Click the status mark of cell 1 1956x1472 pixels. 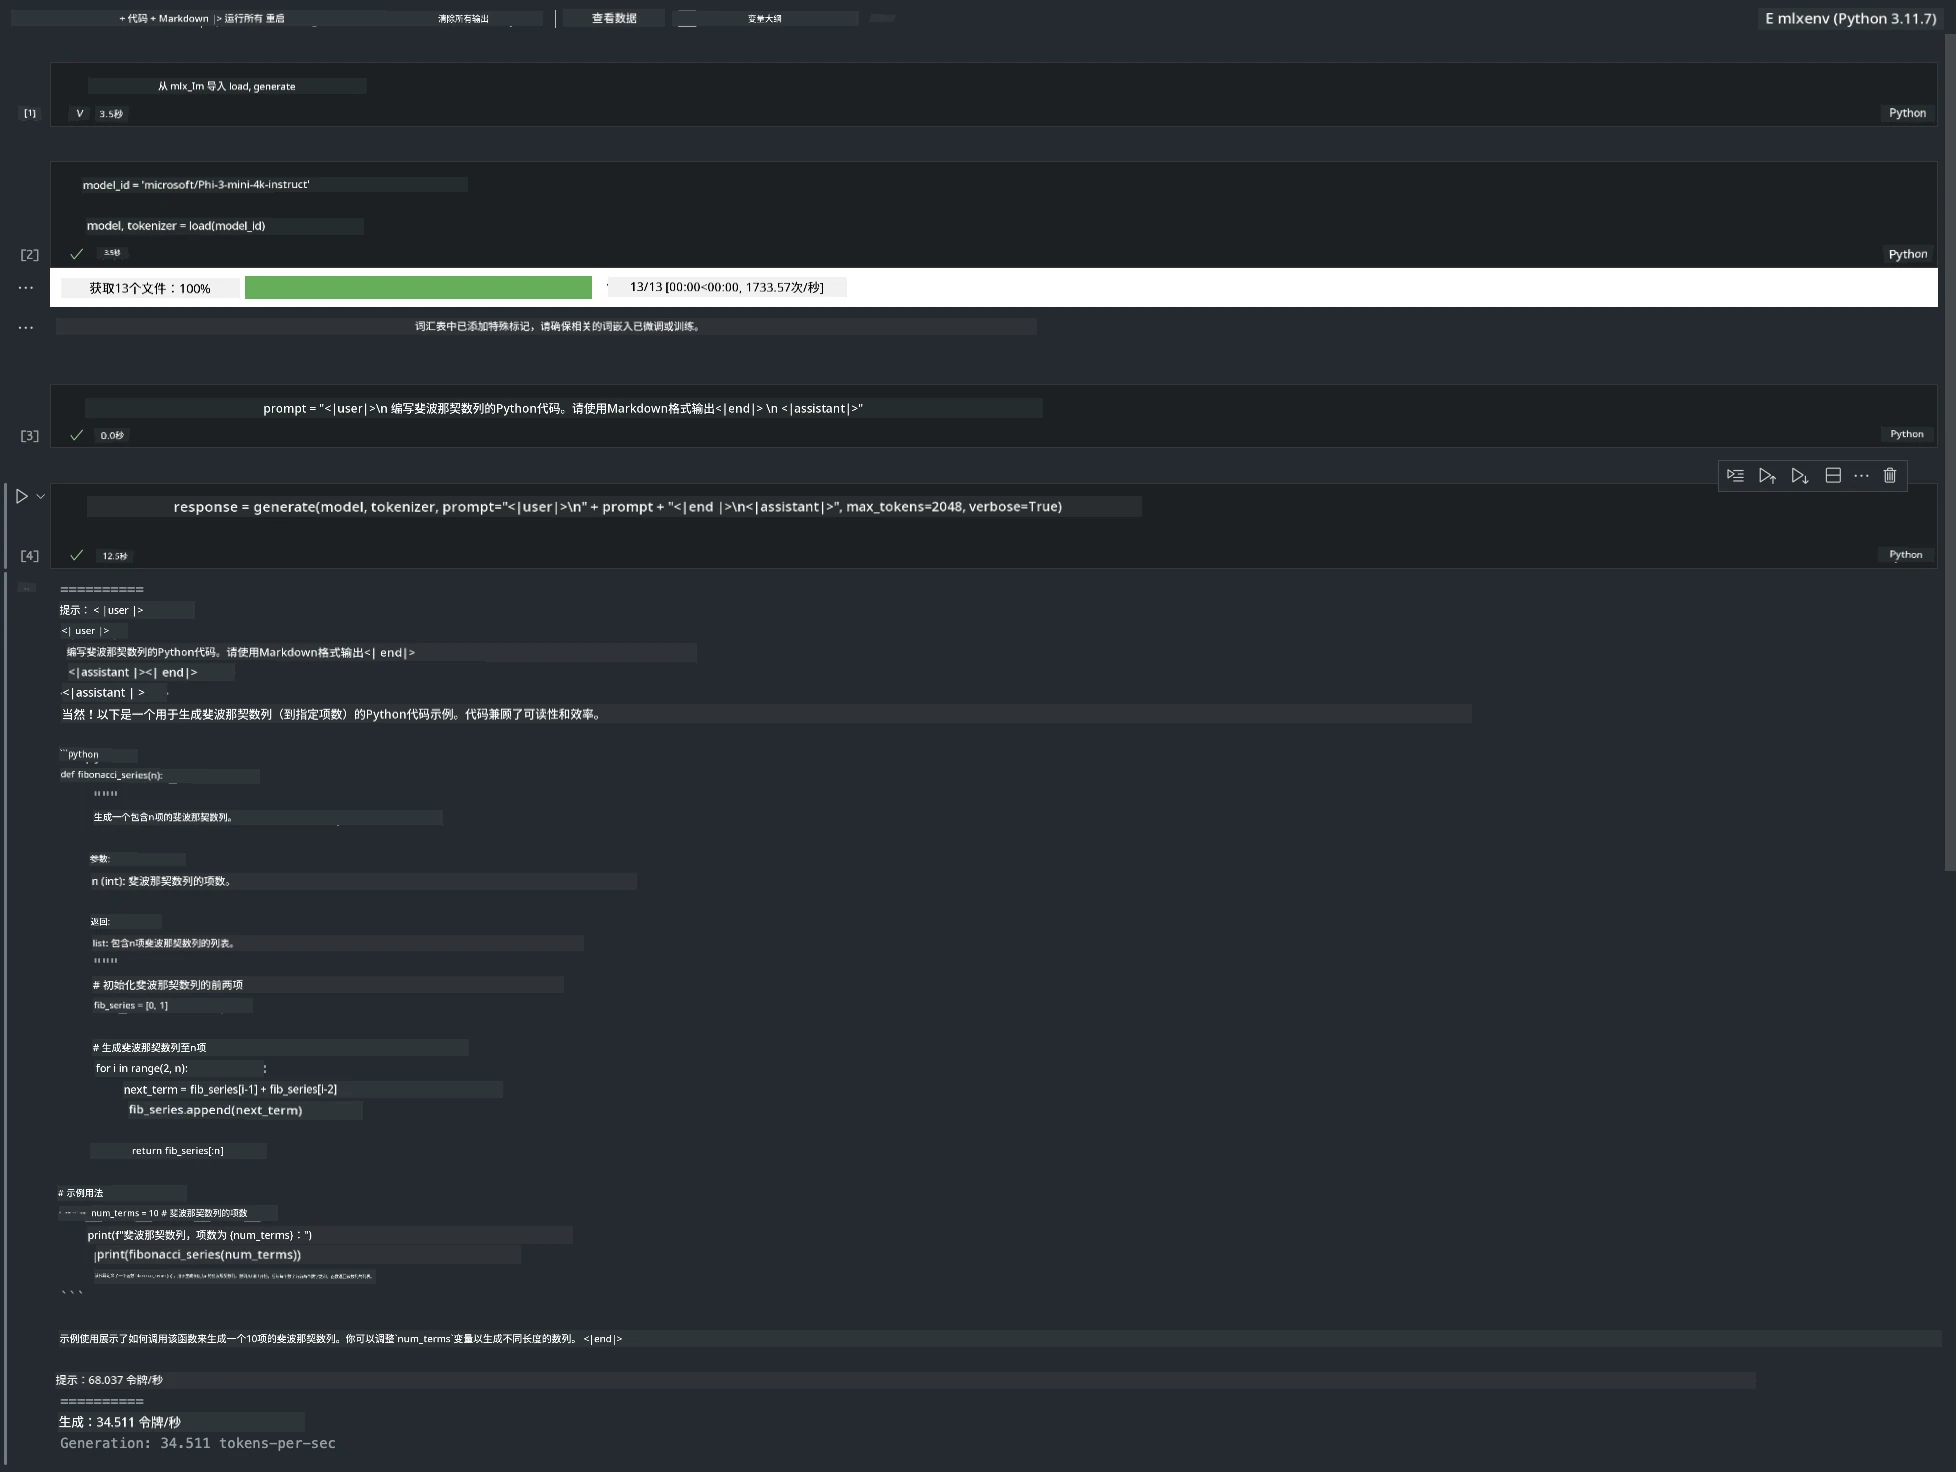click(79, 113)
